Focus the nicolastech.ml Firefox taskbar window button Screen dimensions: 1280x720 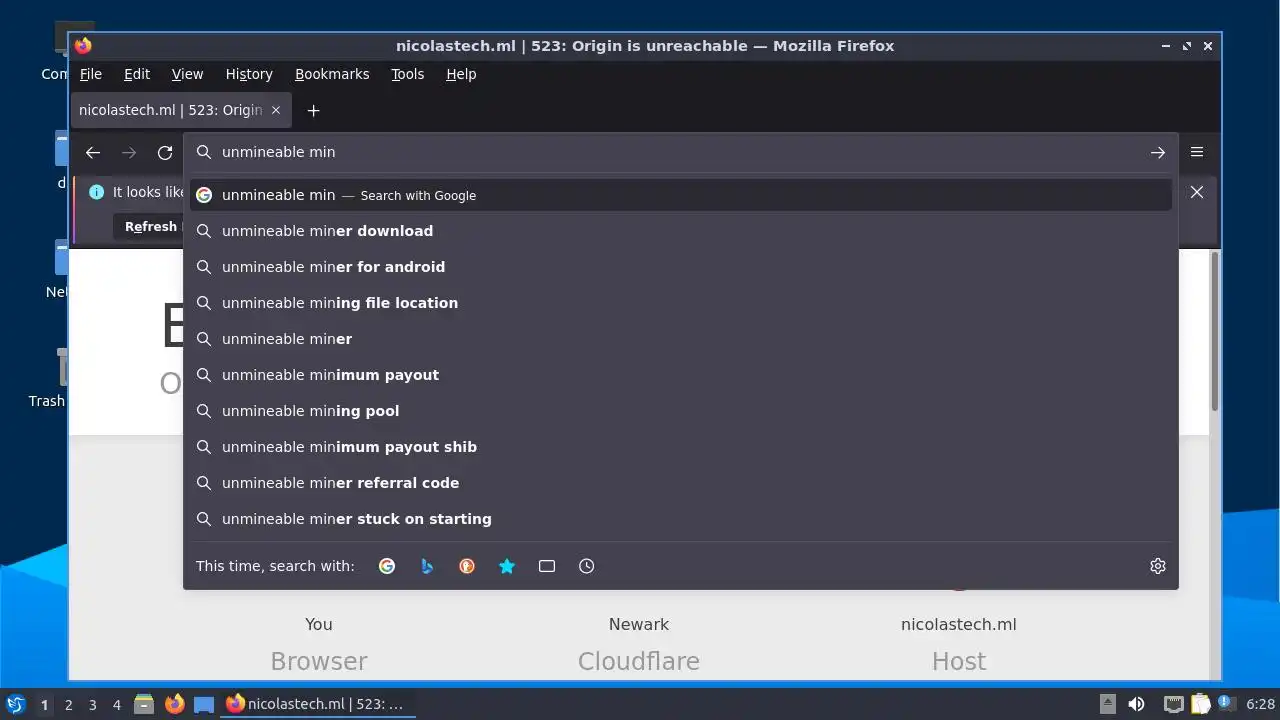pyautogui.click(x=318, y=704)
